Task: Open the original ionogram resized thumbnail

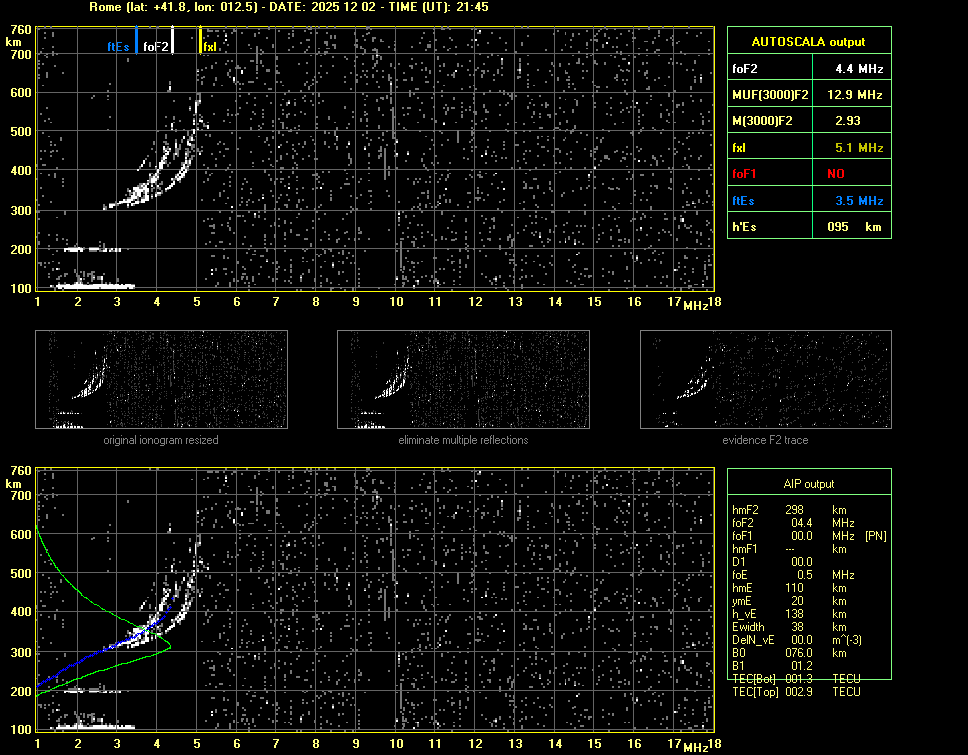Action: pyautogui.click(x=161, y=379)
